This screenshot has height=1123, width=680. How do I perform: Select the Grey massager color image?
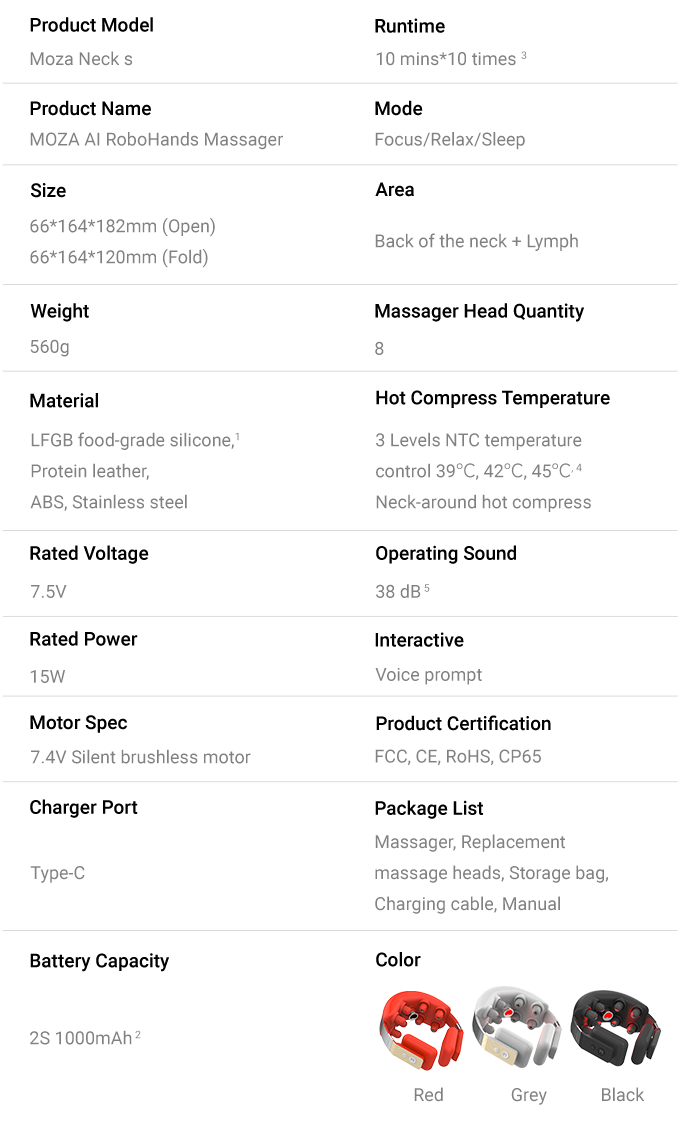point(519,1028)
